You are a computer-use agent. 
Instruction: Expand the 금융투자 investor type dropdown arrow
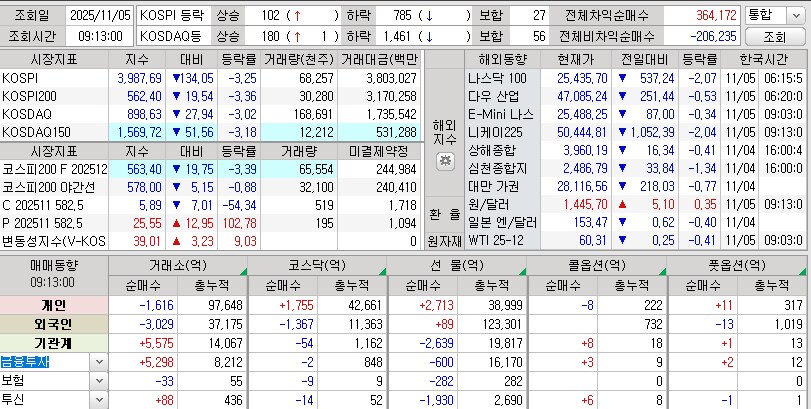pyautogui.click(x=99, y=362)
